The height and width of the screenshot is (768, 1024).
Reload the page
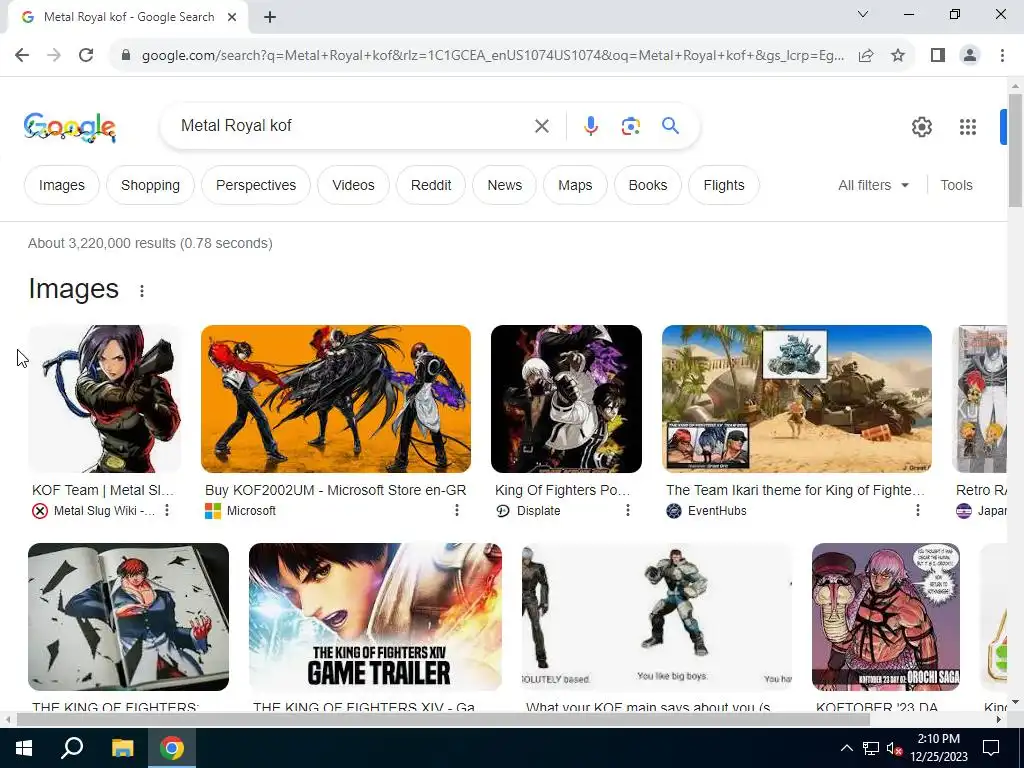coord(86,56)
